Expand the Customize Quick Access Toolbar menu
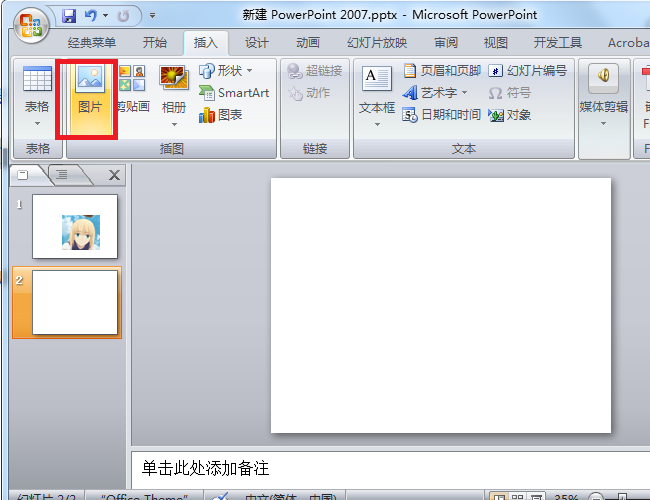The width and height of the screenshot is (650, 500). [152, 16]
